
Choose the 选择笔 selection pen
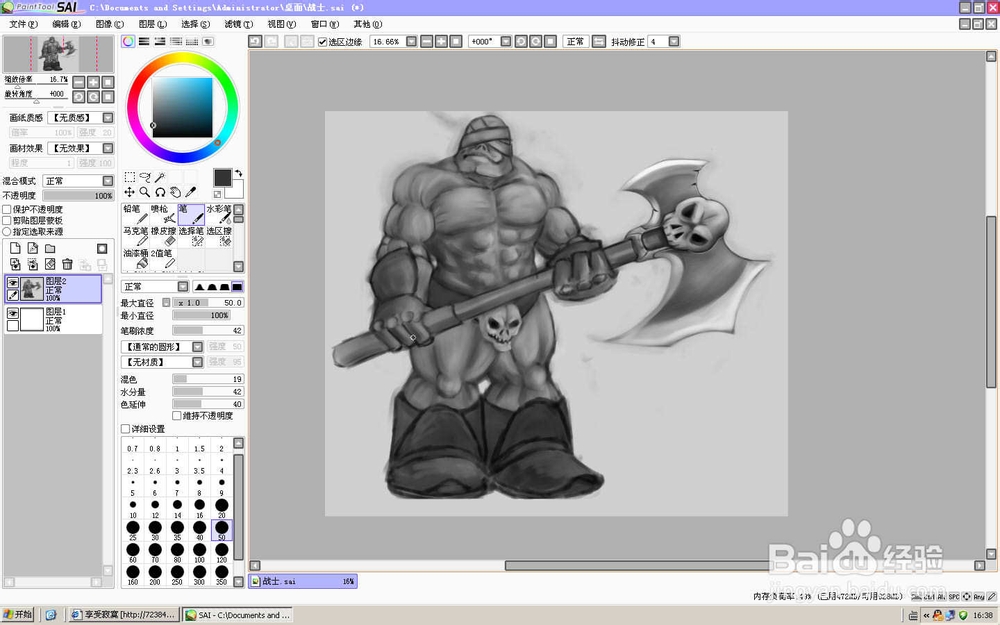point(191,236)
